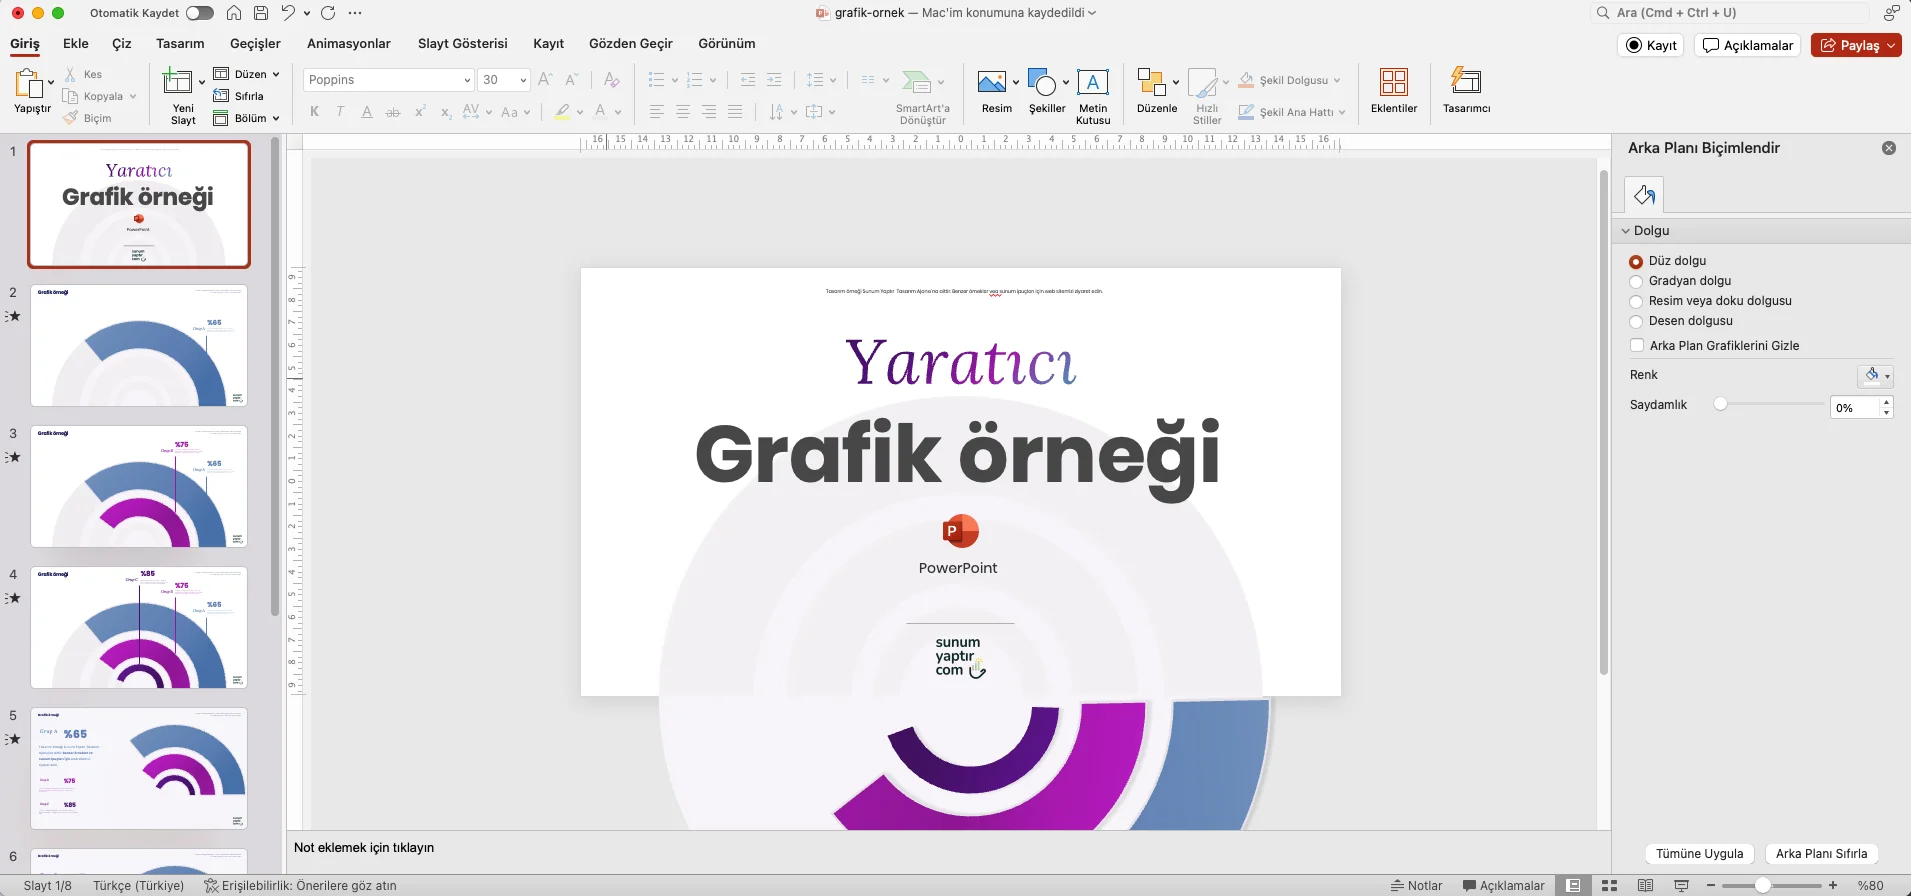This screenshot has height=896, width=1911.
Task: Switch to the Animasyonlar tab
Action: pyautogui.click(x=348, y=44)
